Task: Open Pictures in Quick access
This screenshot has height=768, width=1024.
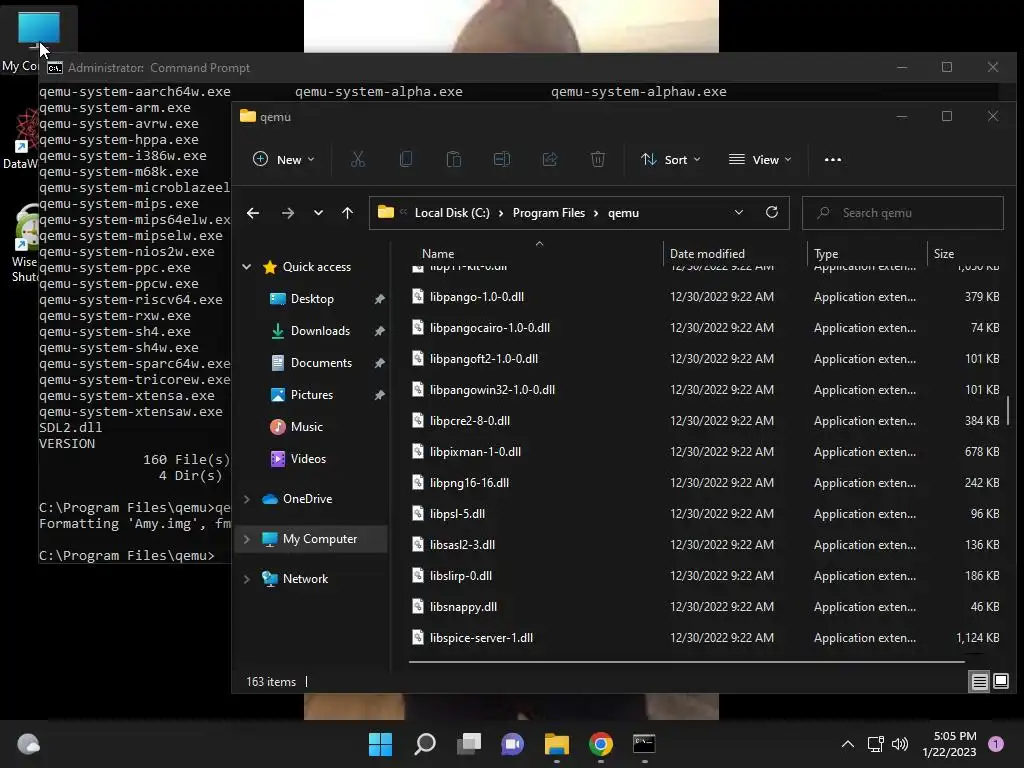Action: (x=312, y=394)
